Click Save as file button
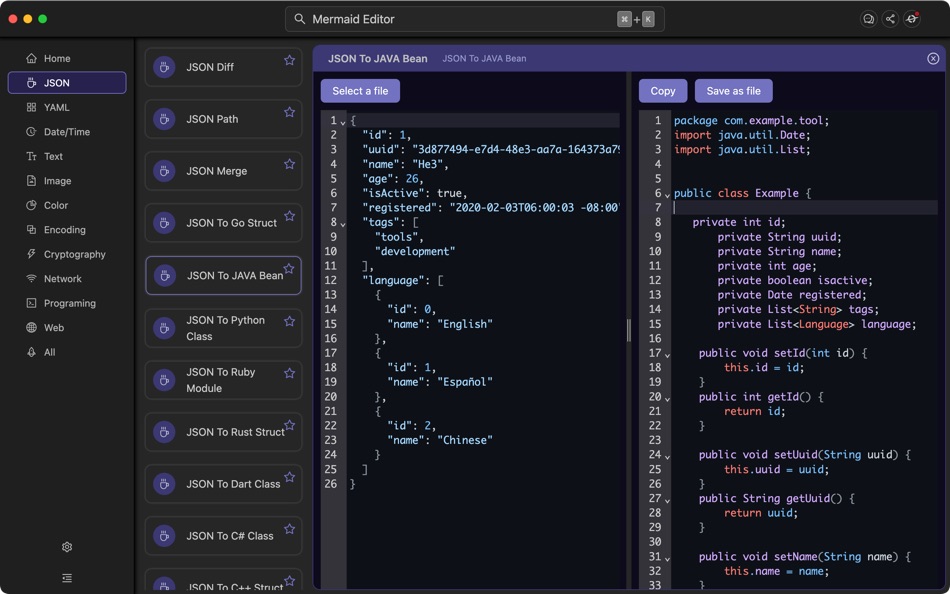 pos(734,91)
